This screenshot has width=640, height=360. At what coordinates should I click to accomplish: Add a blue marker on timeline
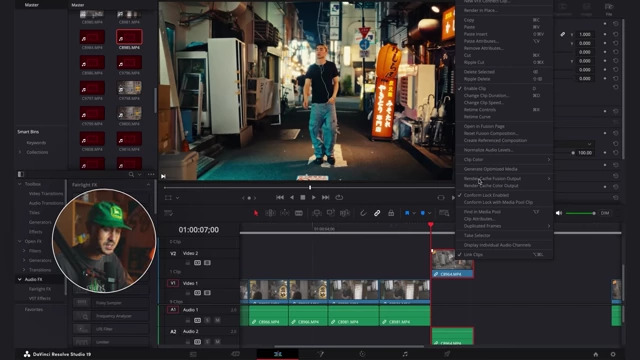pyautogui.click(x=422, y=213)
